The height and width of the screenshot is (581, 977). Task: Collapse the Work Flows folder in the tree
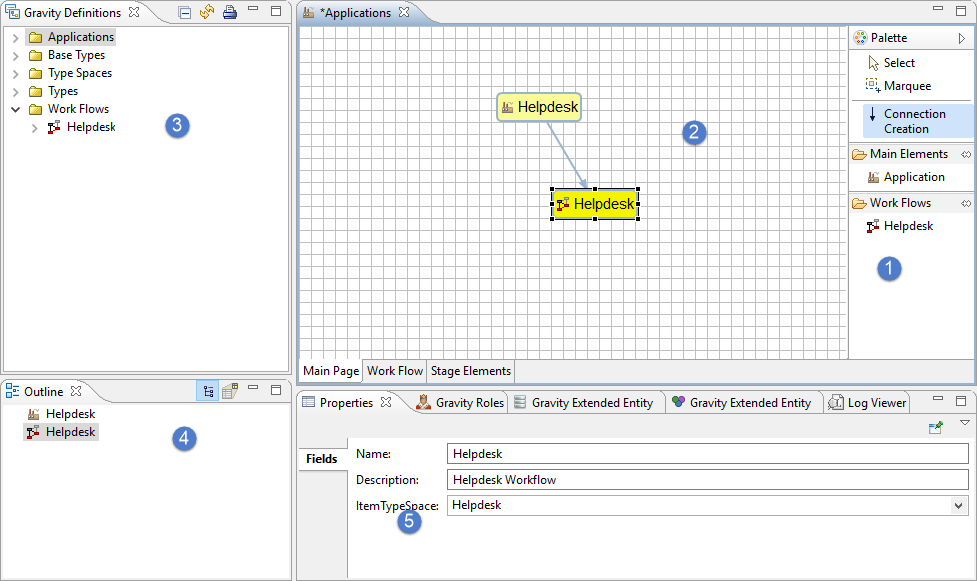point(15,110)
